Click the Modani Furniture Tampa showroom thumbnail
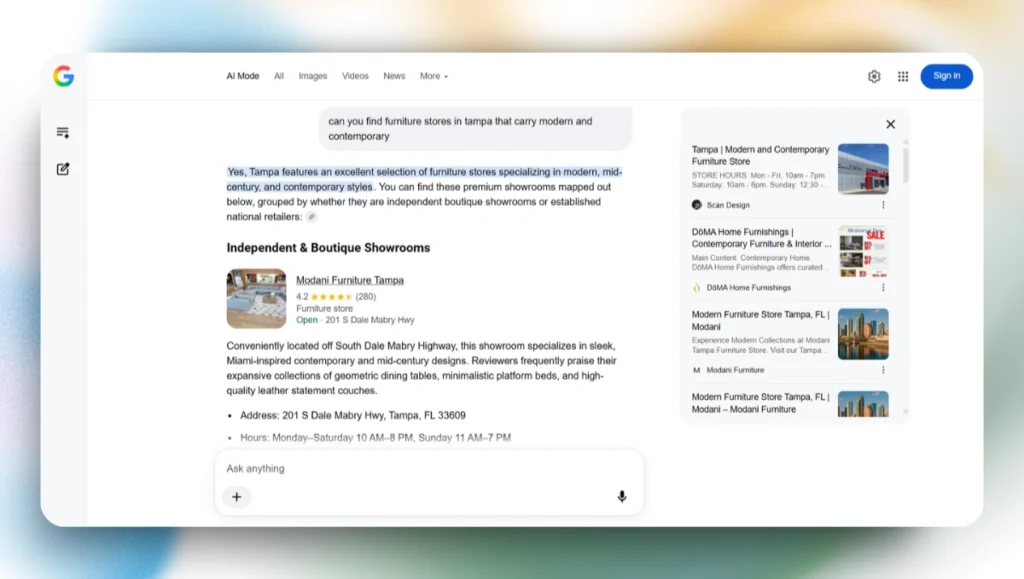 [x=256, y=298]
